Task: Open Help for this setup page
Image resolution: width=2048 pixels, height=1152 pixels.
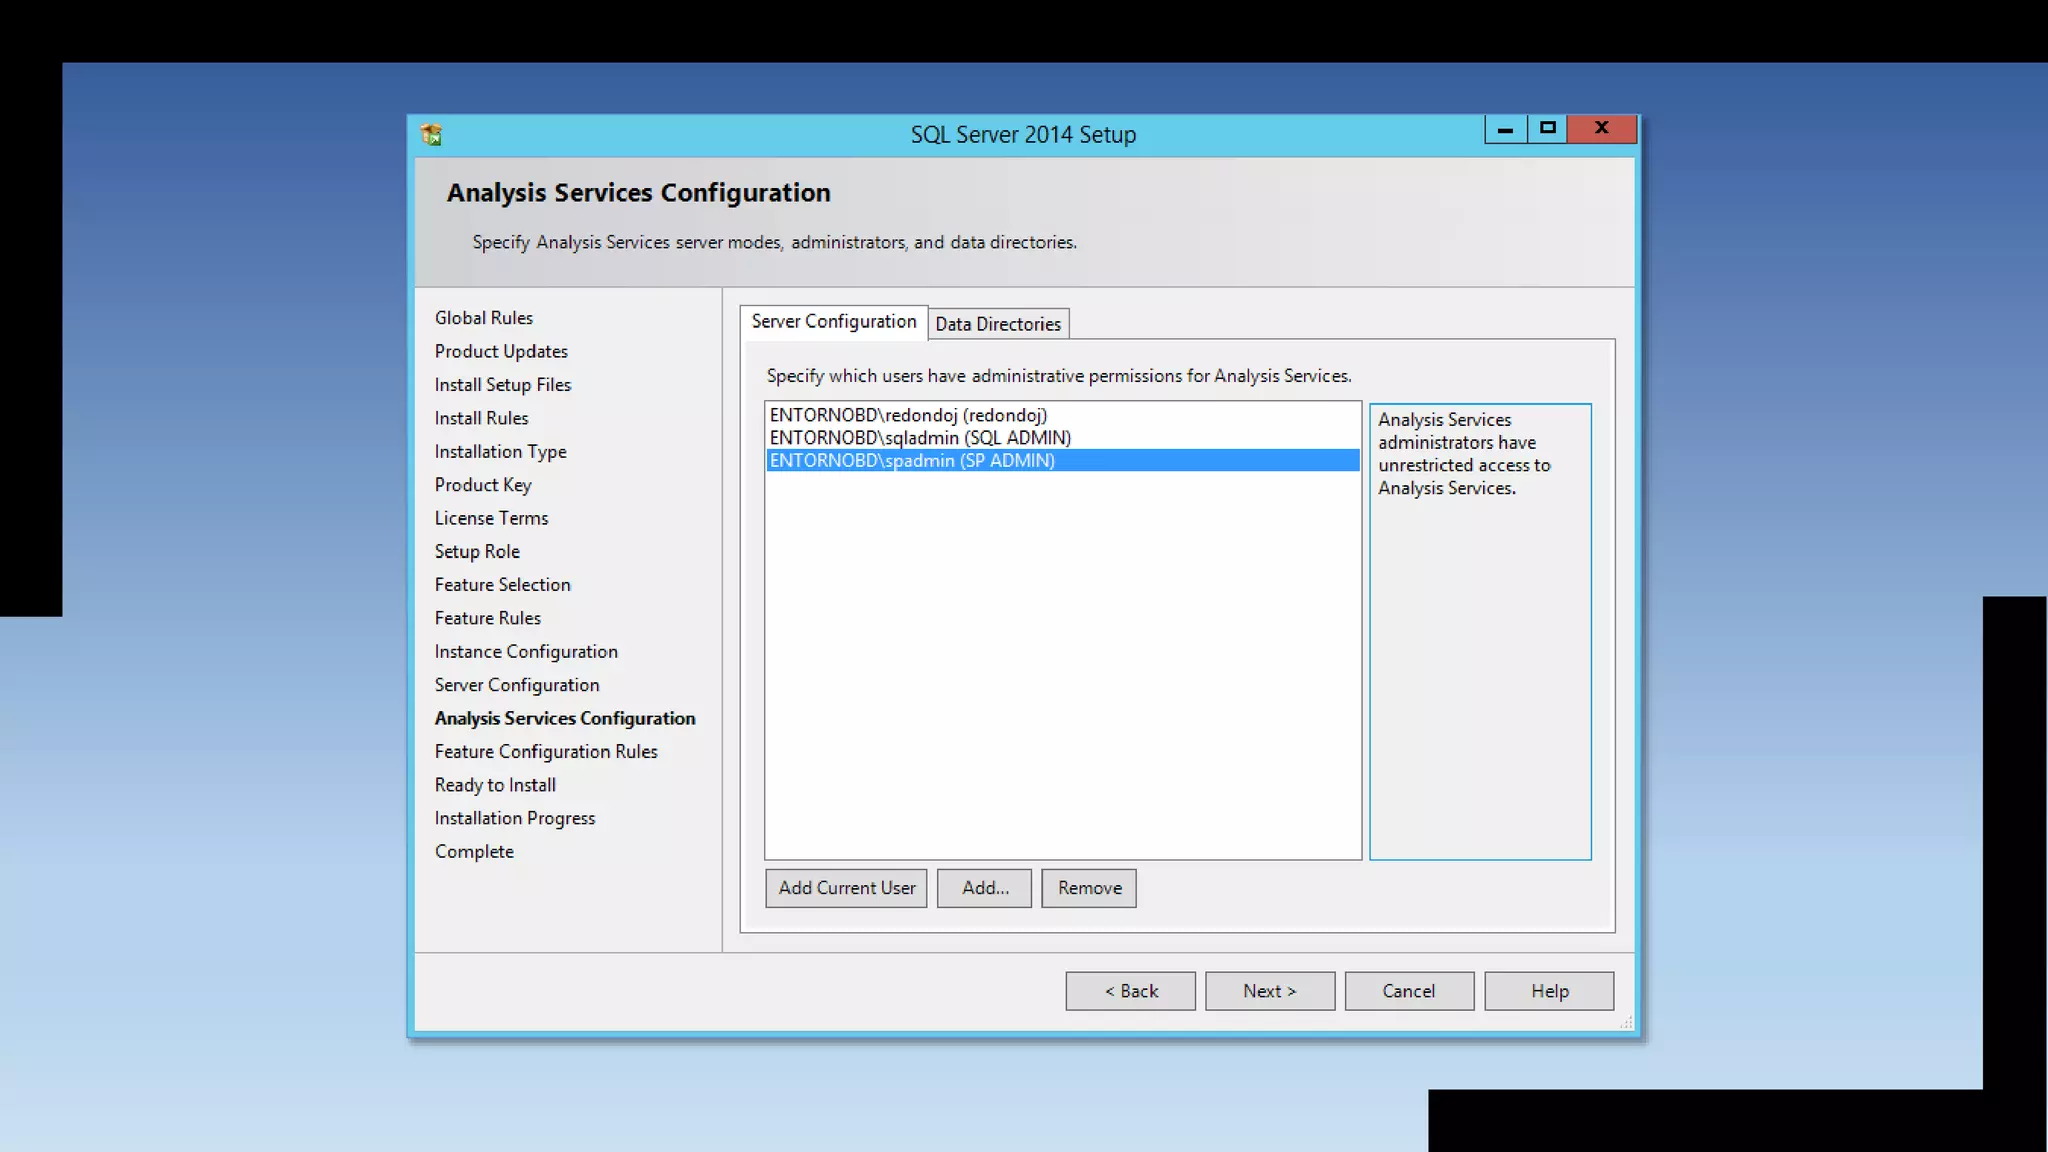Action: pos(1548,991)
